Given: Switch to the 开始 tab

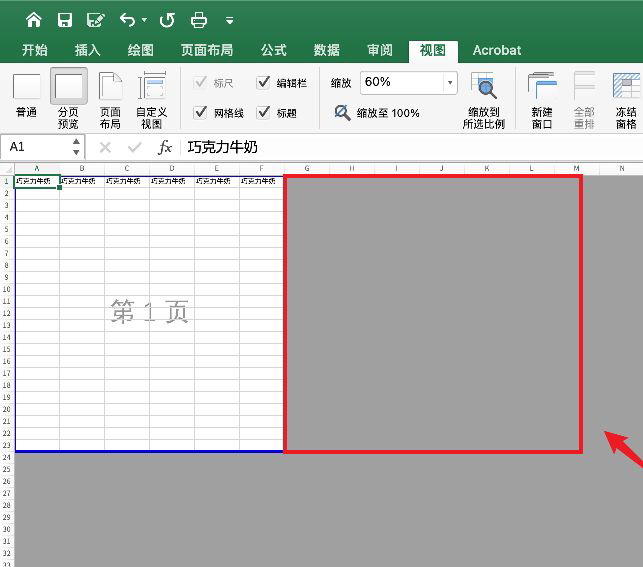Looking at the screenshot, I should coord(34,50).
